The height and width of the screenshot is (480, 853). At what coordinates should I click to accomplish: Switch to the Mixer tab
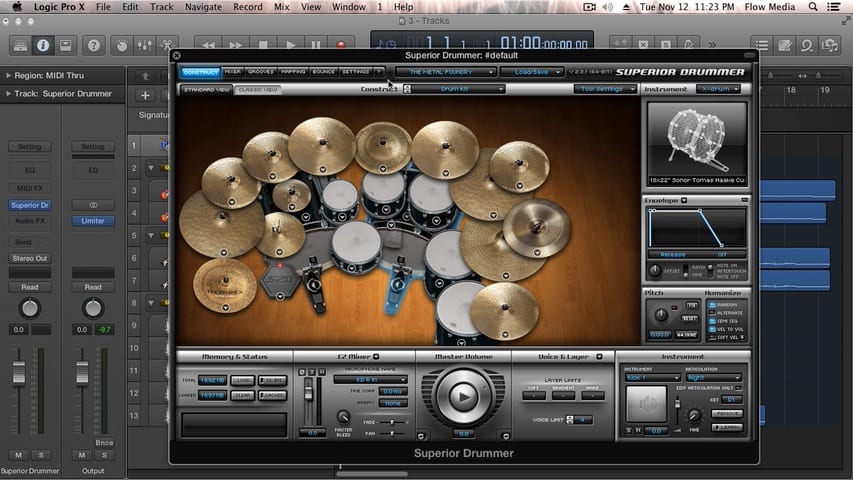pos(233,72)
